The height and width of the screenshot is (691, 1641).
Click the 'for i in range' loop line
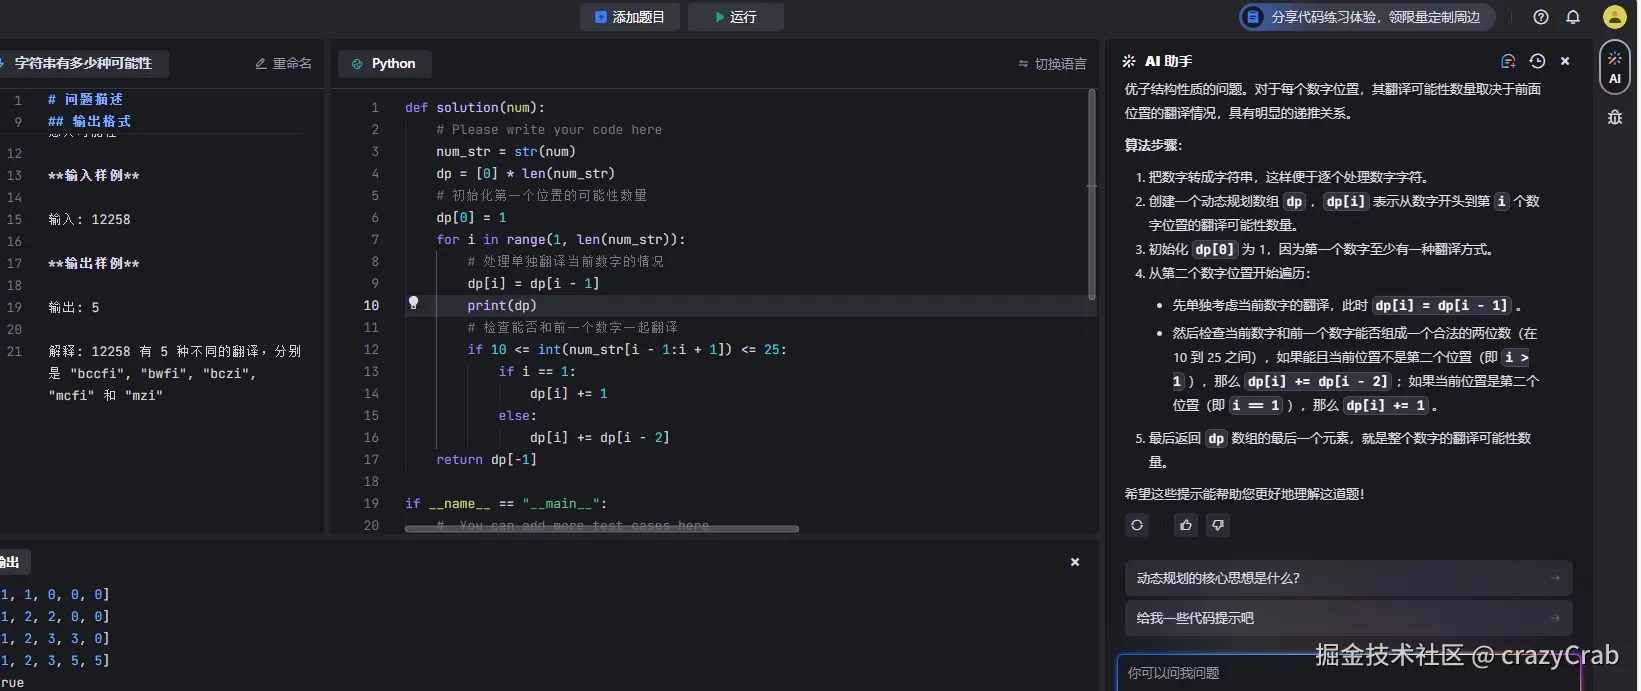pos(561,239)
